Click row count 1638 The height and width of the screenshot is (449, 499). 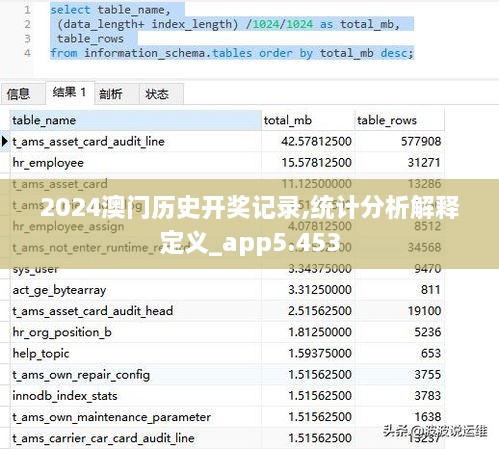(x=428, y=417)
